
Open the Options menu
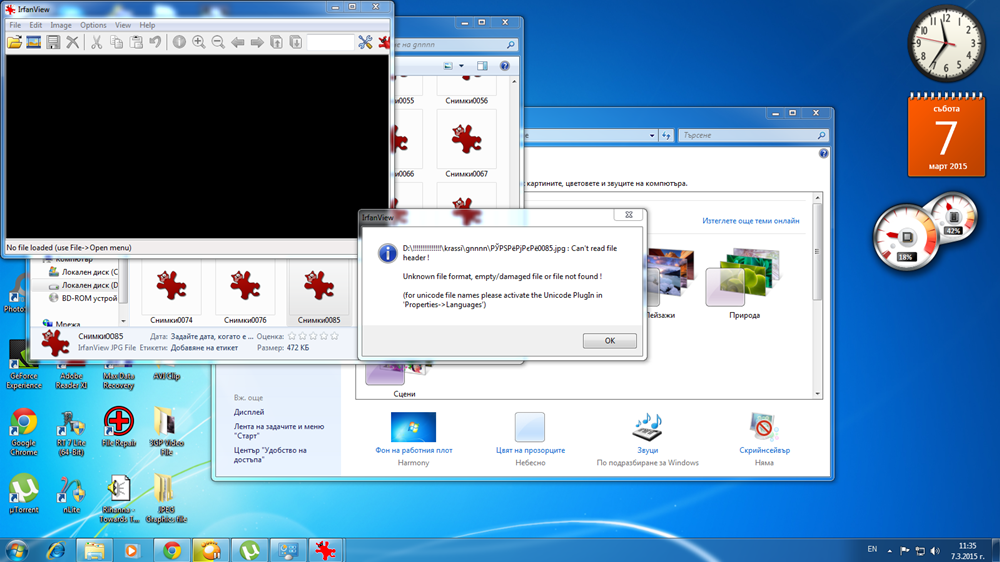93,25
